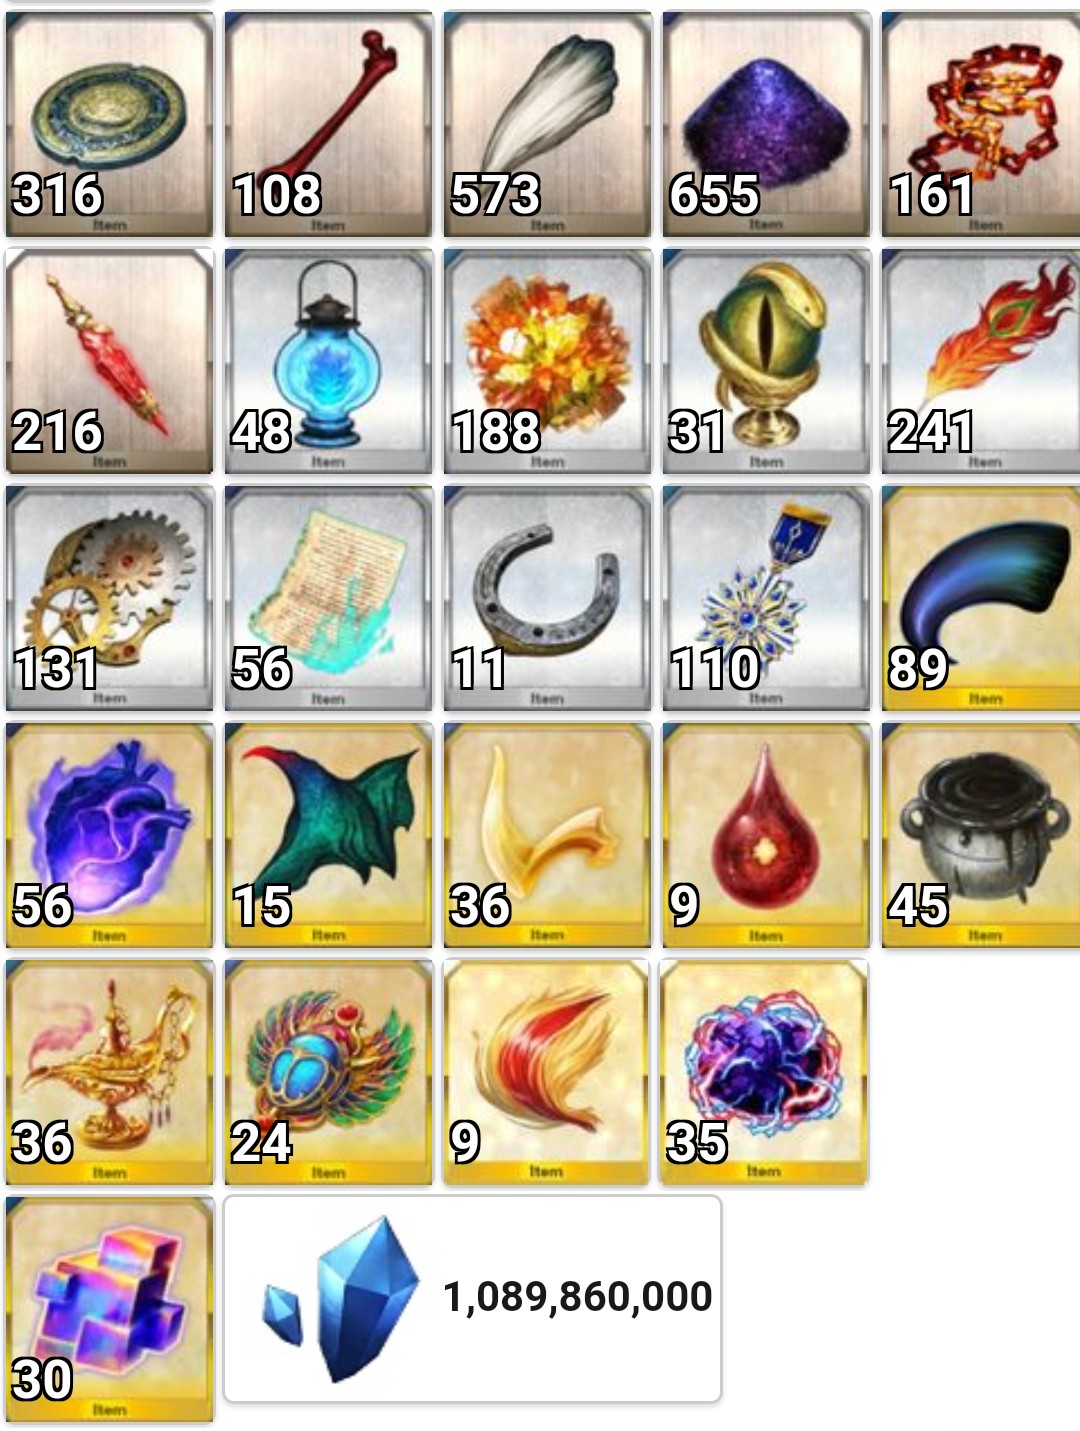Click the red bone item showing 108
Viewport: 1080px width, 1431px height.
point(328,125)
